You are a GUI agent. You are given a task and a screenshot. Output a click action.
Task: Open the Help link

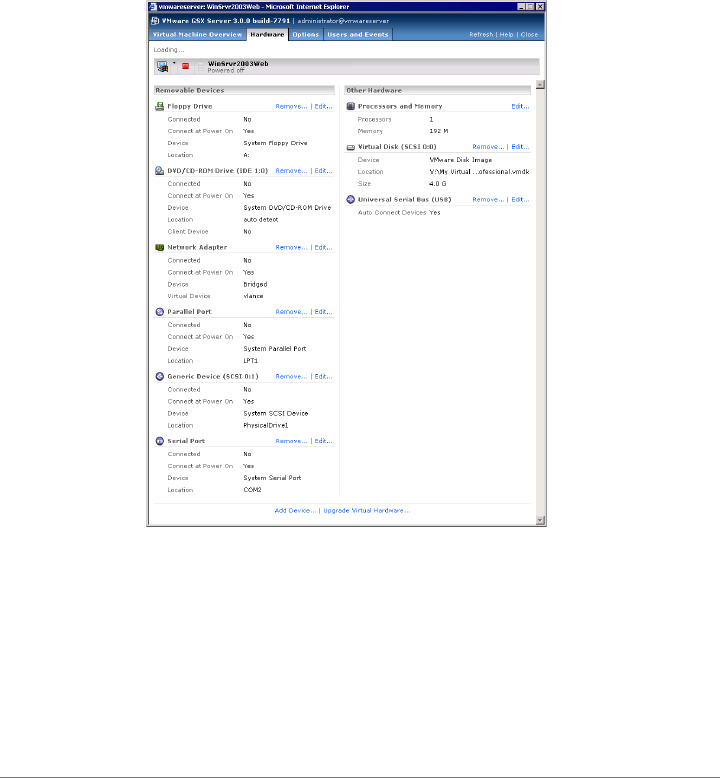[x=506, y=35]
